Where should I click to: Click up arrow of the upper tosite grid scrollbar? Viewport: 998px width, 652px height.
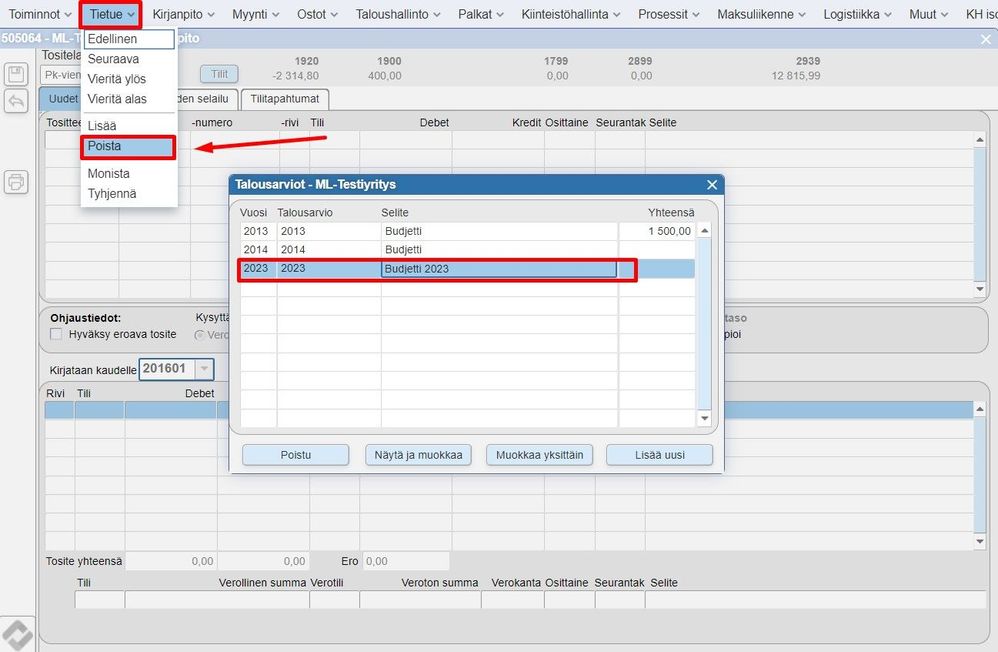pyautogui.click(x=980, y=139)
